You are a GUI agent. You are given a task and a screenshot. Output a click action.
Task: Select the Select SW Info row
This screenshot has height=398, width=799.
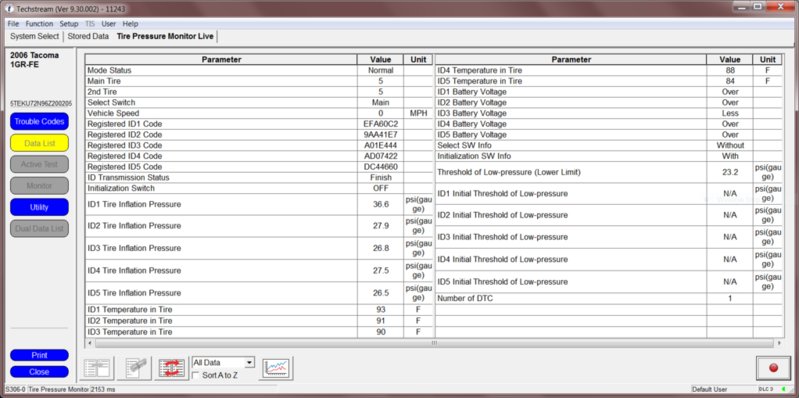coord(608,145)
